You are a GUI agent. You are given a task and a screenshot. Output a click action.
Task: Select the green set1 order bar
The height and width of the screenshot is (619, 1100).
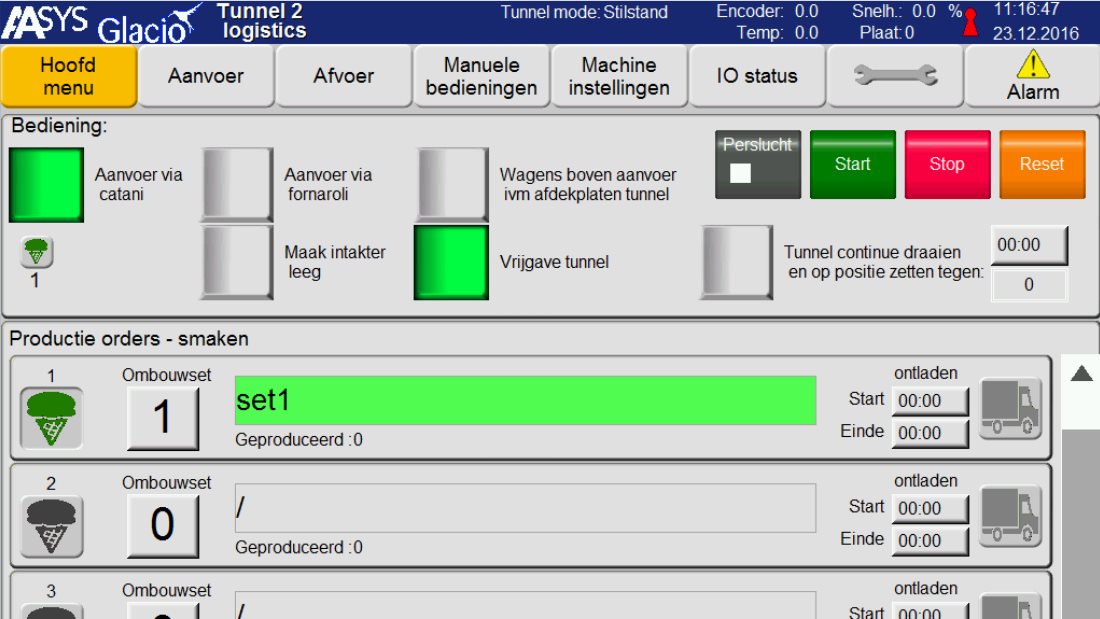pos(525,400)
